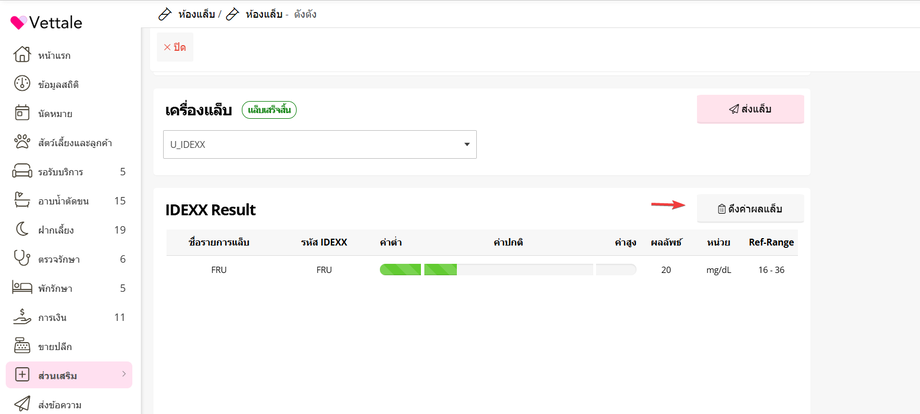Click the Vettale logo

coord(46,23)
